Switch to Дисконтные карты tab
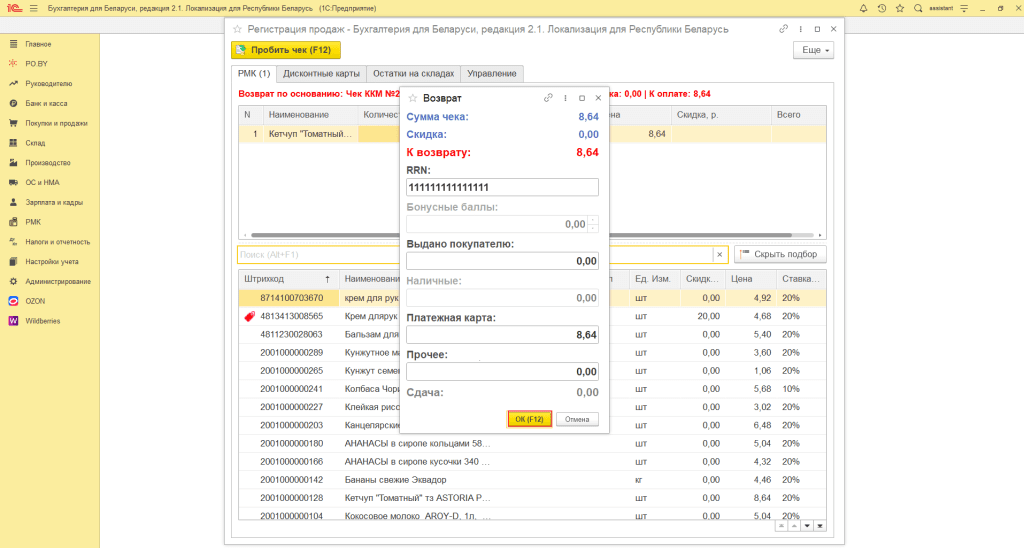Viewport: 1024px width, 548px height. point(321,74)
